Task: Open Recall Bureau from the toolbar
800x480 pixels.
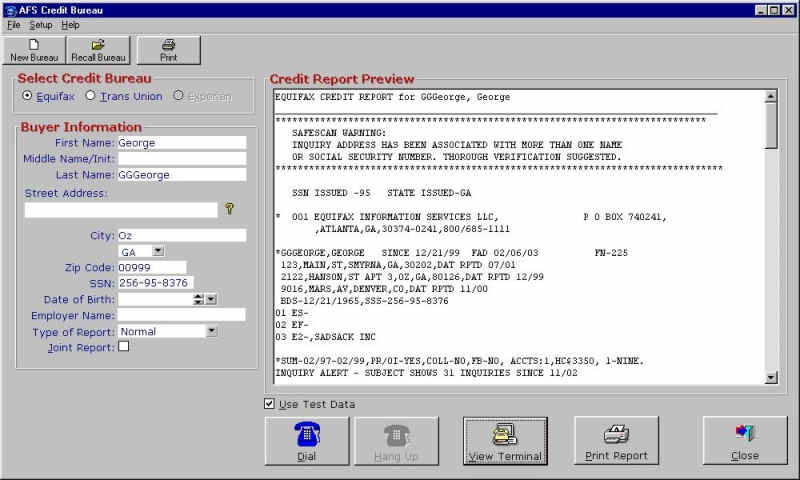Action: [x=98, y=50]
